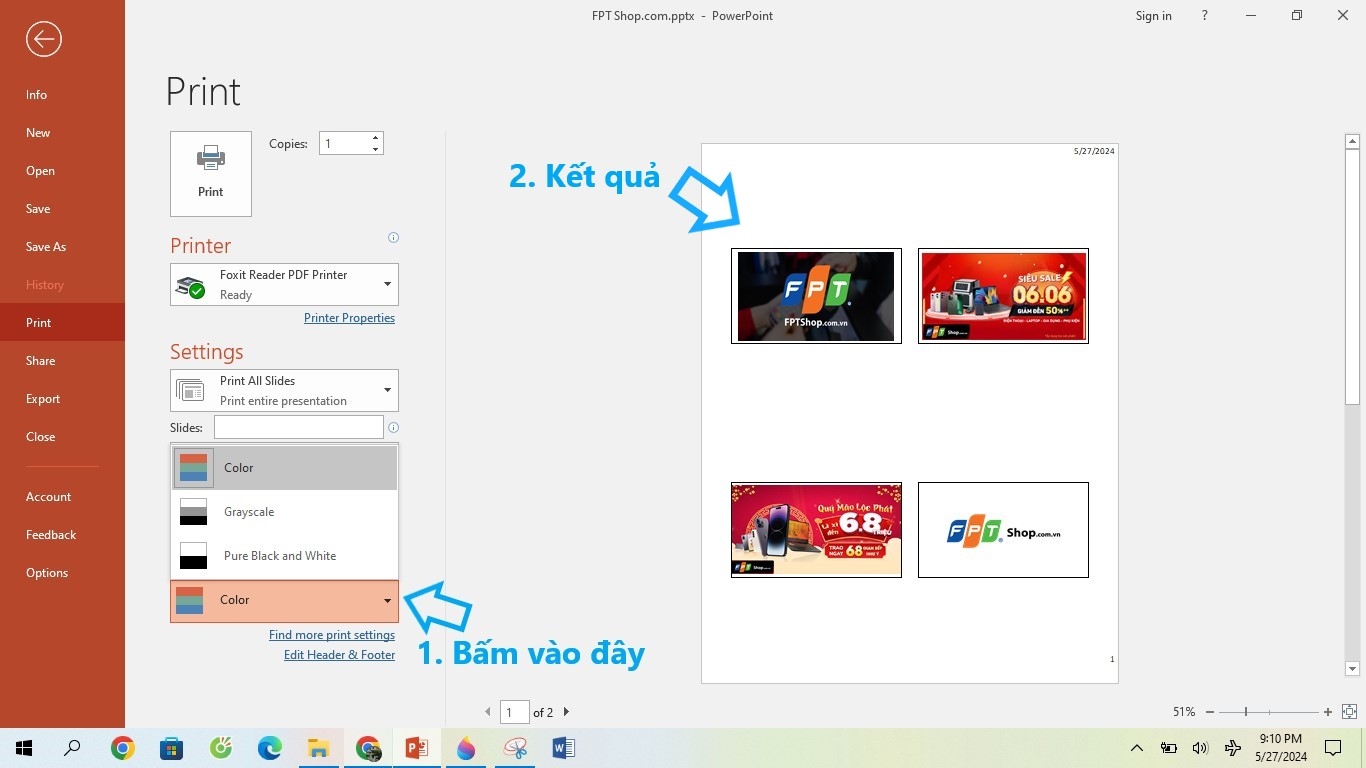Open the Share tab in sidebar

pos(62,361)
